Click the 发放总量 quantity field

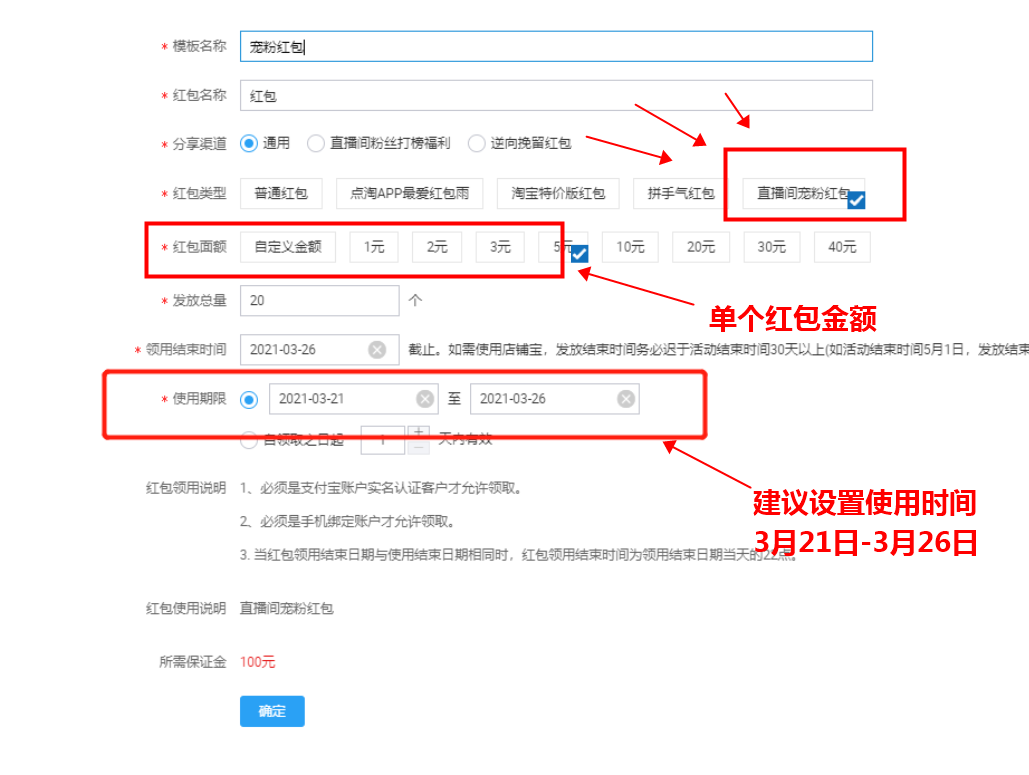click(x=319, y=300)
